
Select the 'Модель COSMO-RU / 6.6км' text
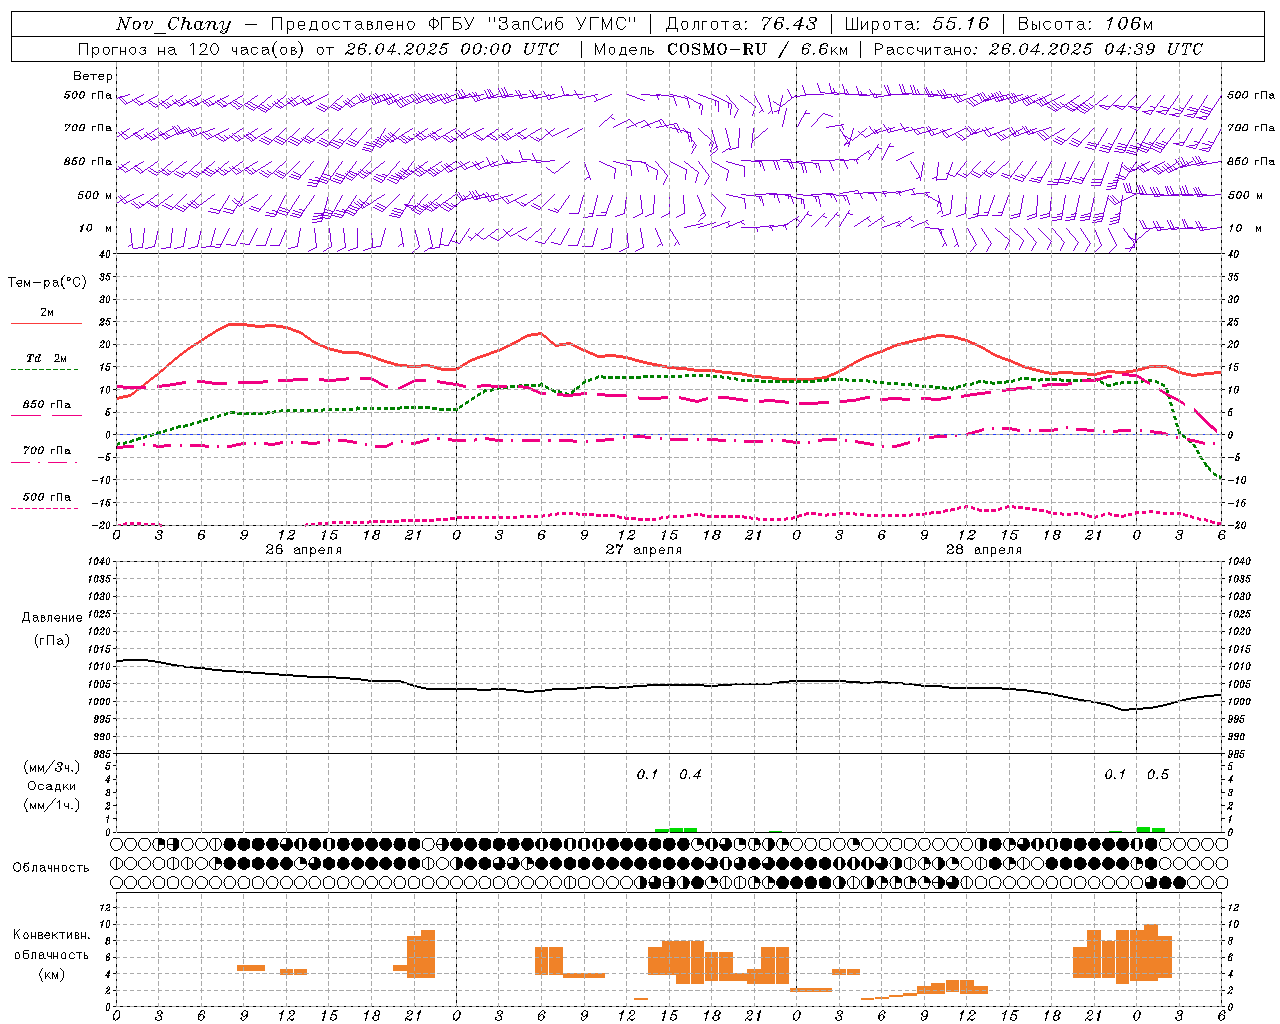[721, 49]
